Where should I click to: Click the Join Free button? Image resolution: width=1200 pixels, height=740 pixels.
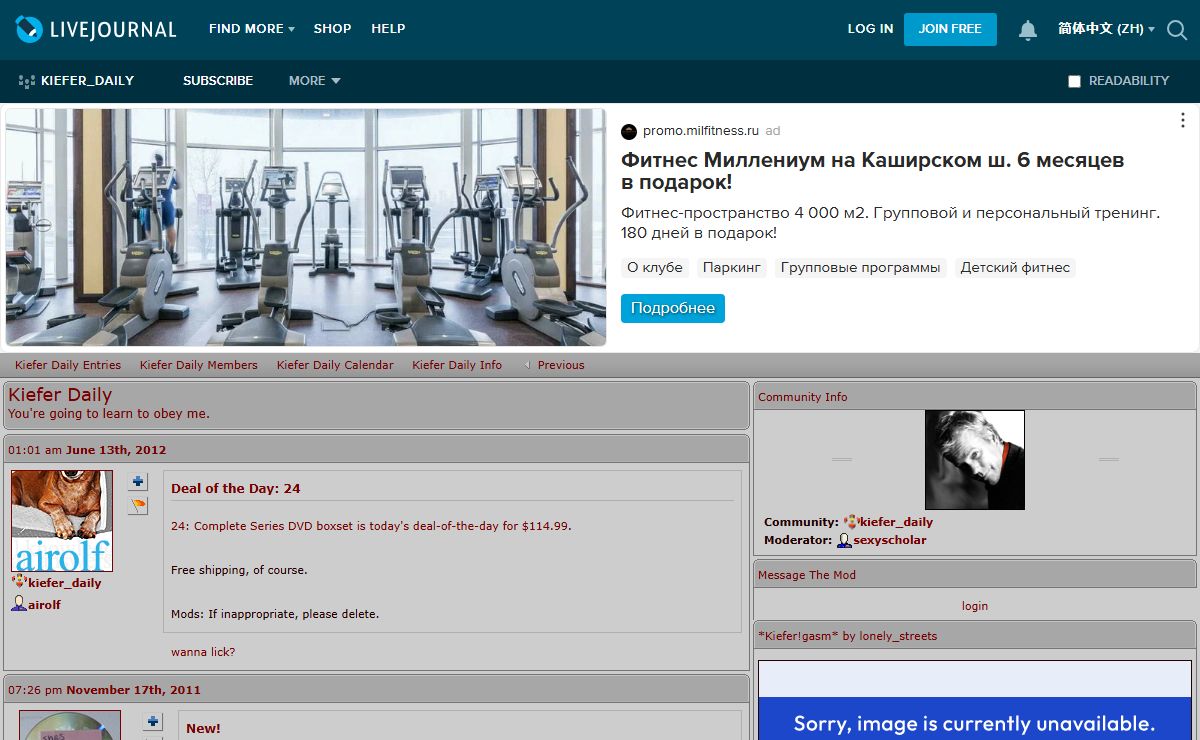click(950, 29)
